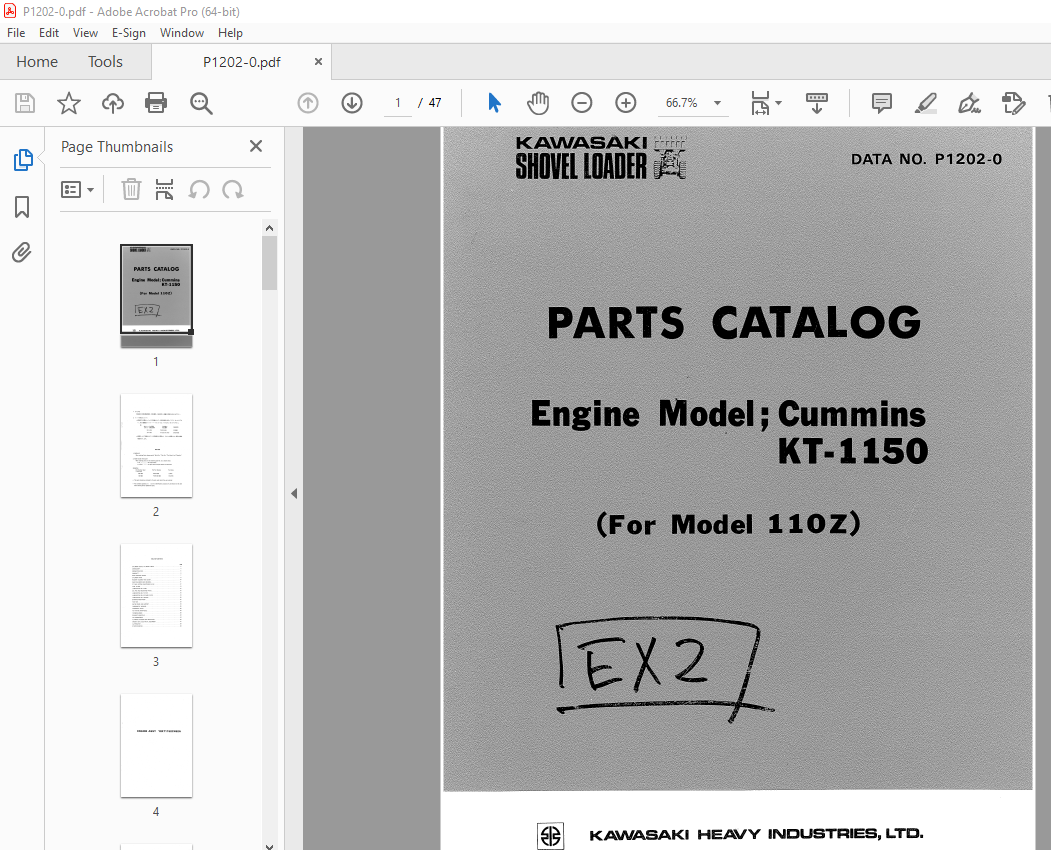This screenshot has height=850, width=1051.
Task: Select the Highlight text tool
Action: [x=926, y=103]
